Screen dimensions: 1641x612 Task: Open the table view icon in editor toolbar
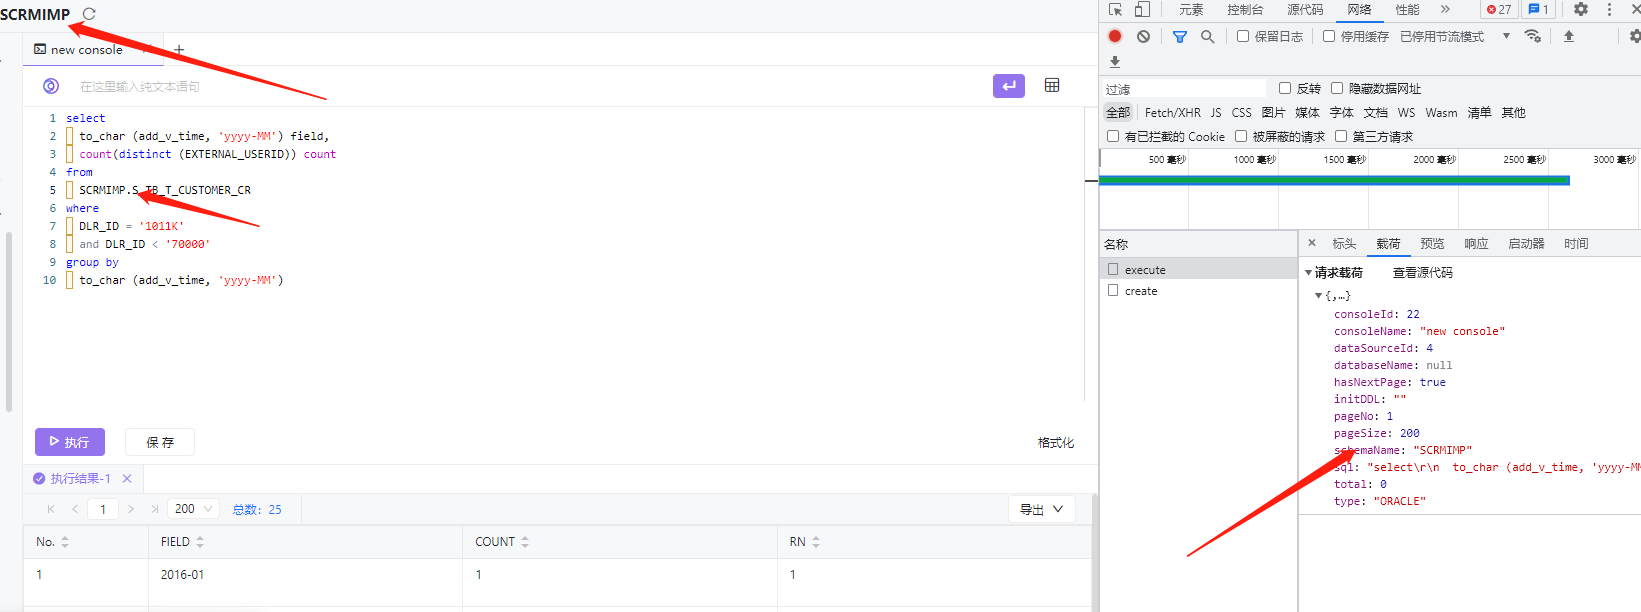(1052, 85)
